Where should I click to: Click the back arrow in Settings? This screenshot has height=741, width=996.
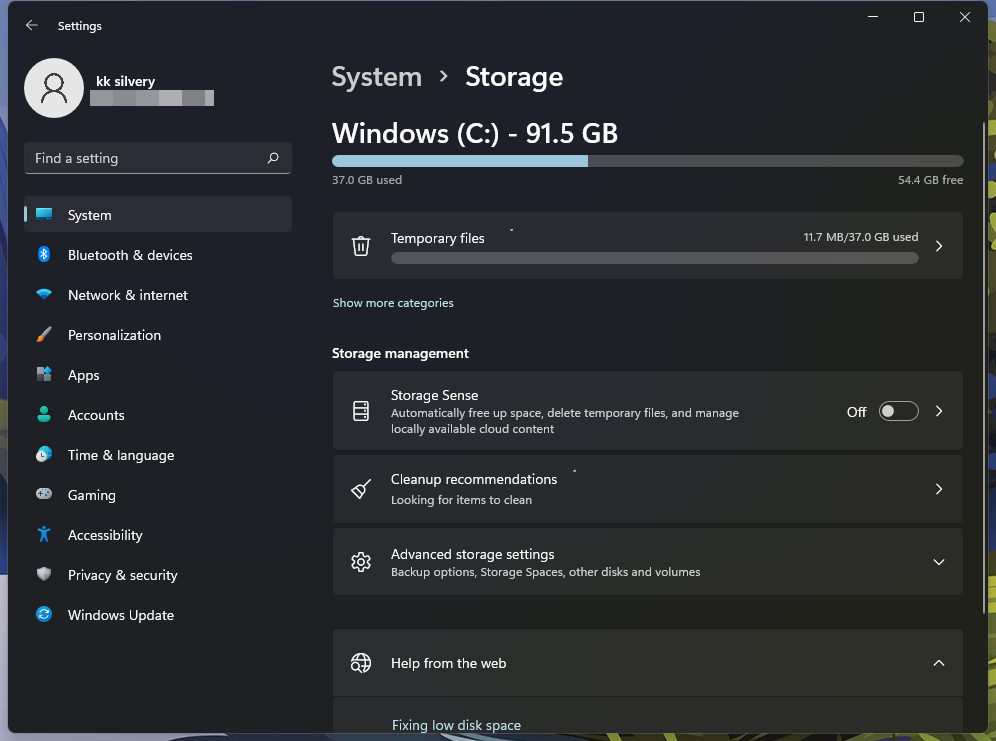pos(31,25)
